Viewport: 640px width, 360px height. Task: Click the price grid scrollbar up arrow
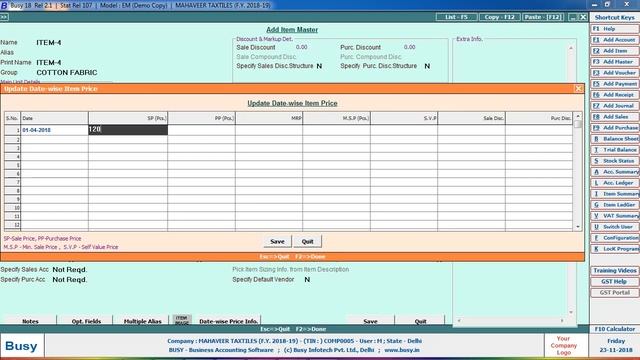pos(578,116)
